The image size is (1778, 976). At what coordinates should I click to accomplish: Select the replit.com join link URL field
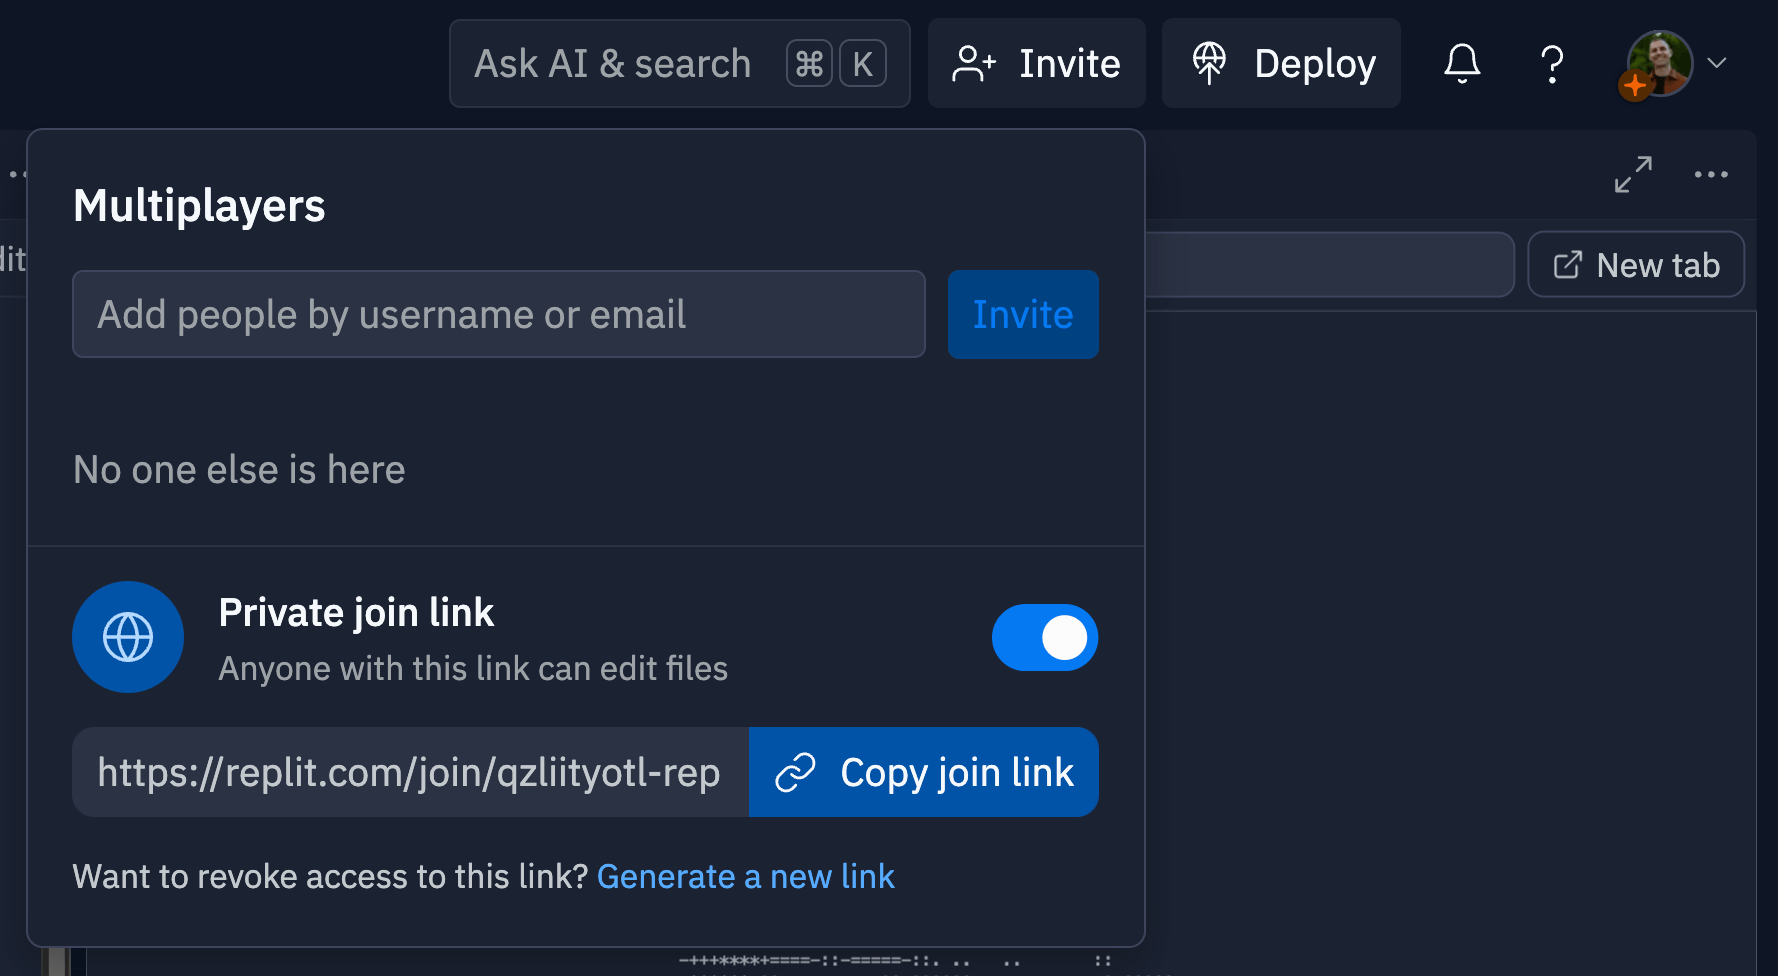point(411,772)
